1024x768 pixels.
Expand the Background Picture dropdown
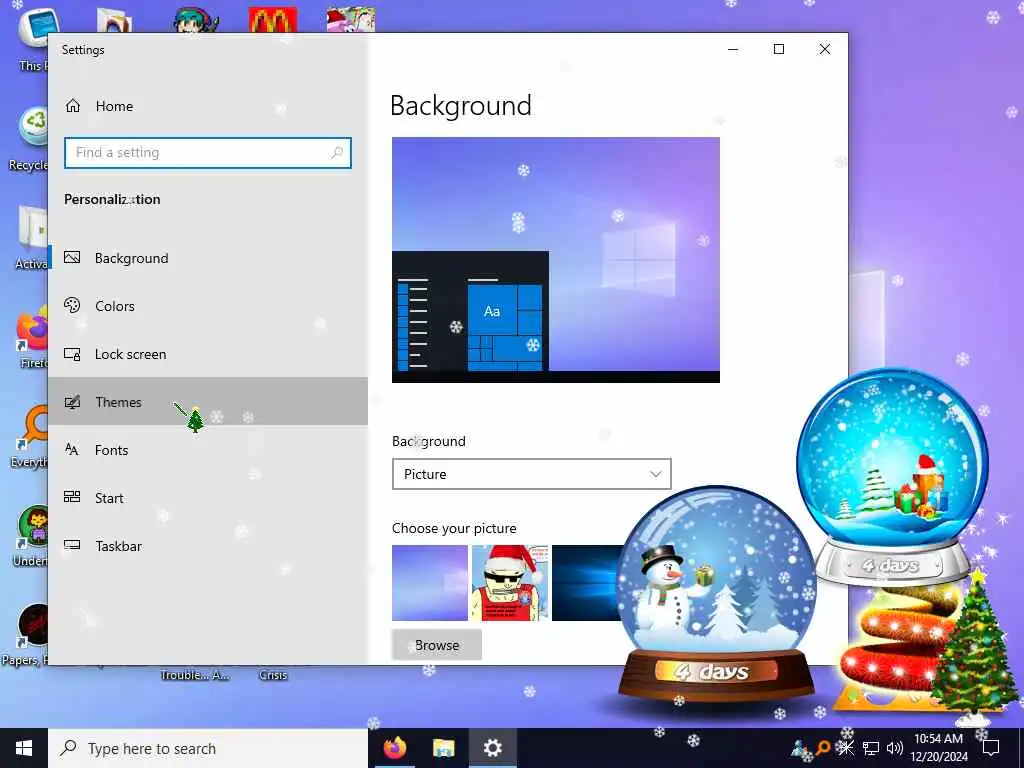(532, 474)
